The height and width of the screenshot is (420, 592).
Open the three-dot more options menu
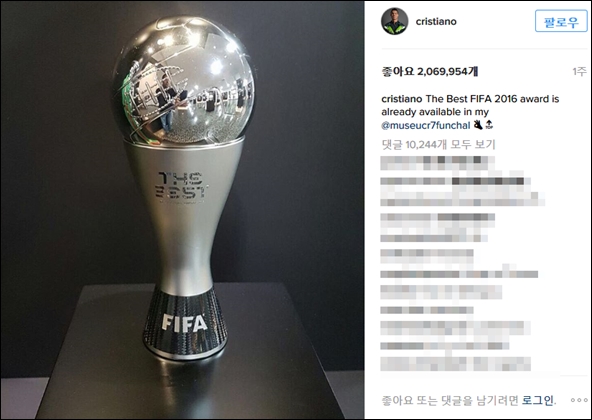(579, 400)
